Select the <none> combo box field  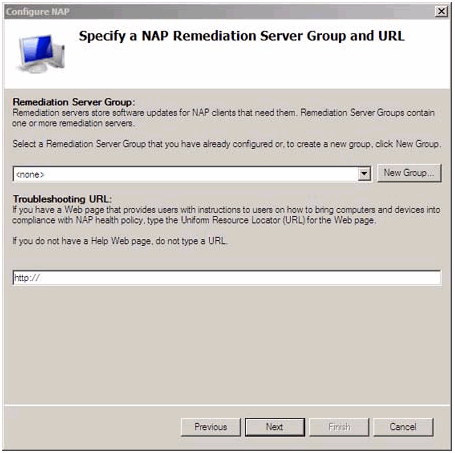pos(192,174)
